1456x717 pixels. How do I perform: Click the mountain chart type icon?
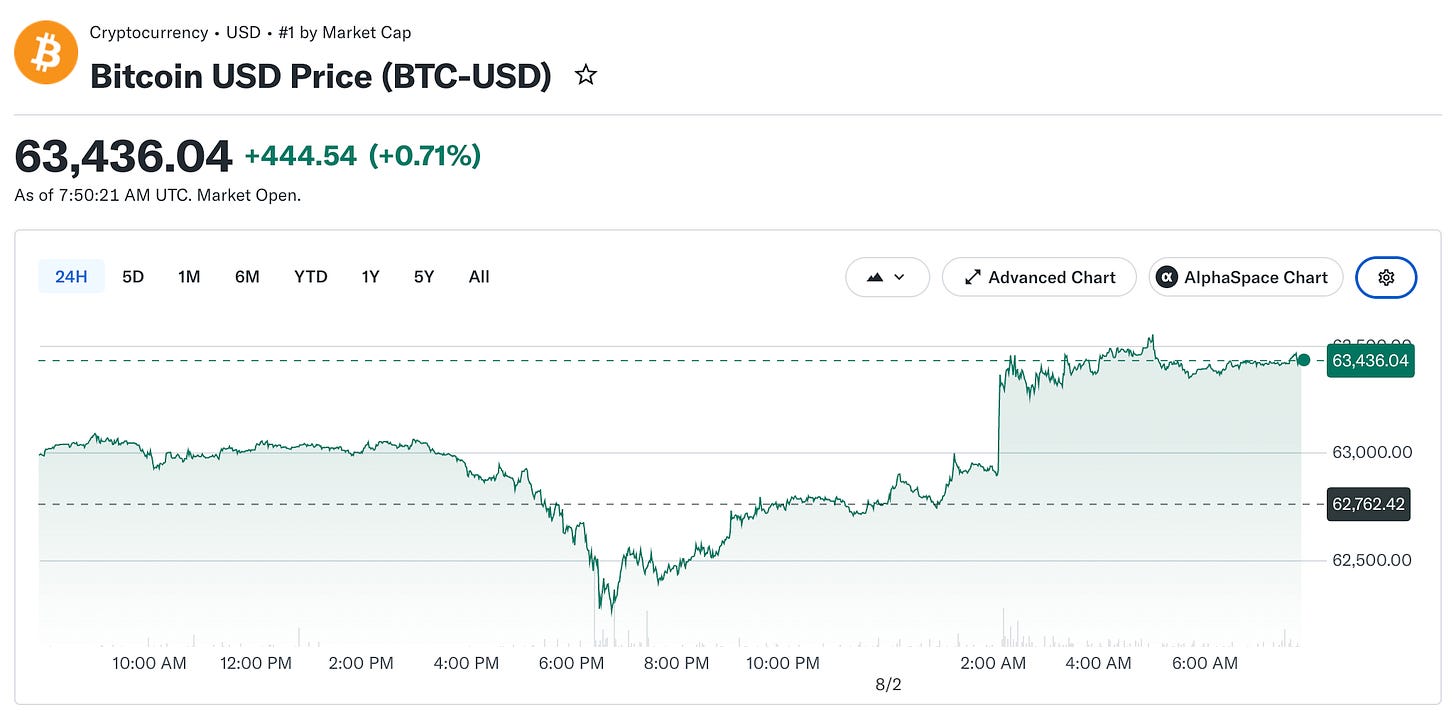click(x=875, y=278)
